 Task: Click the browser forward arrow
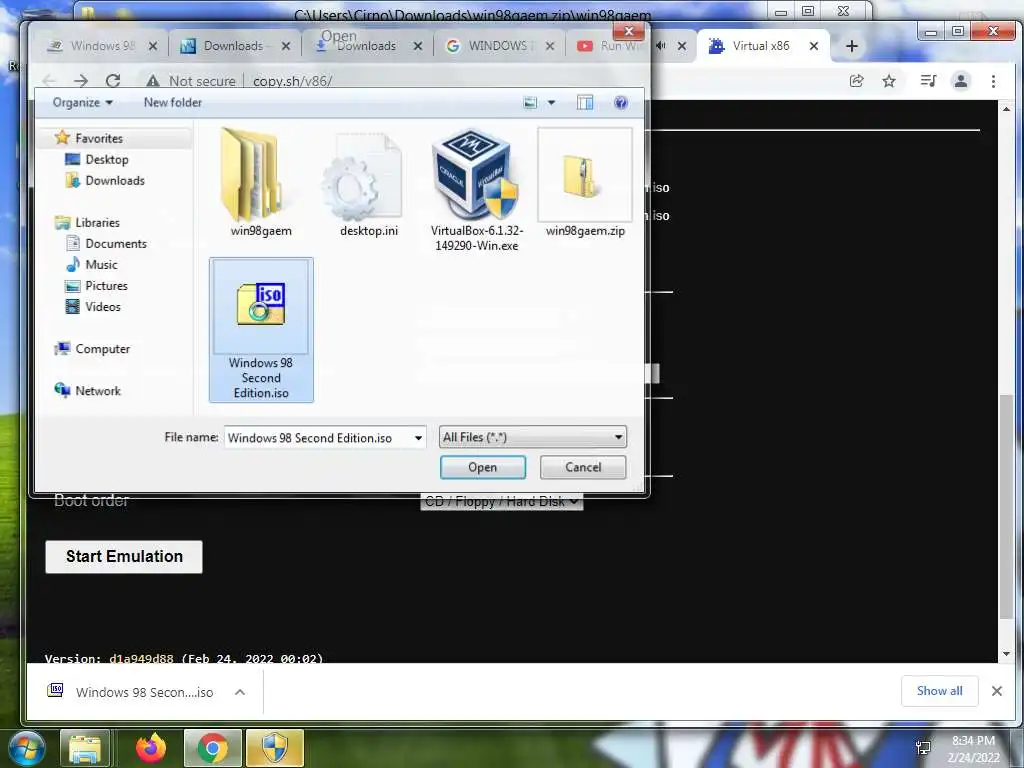click(x=80, y=81)
